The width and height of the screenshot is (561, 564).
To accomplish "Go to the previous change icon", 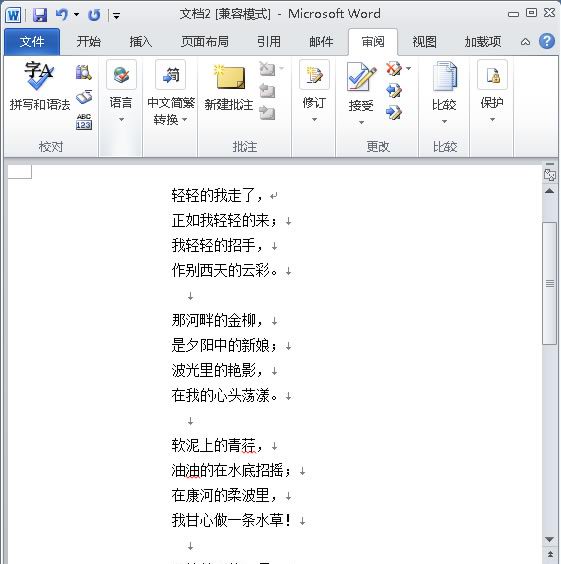I will tap(393, 91).
